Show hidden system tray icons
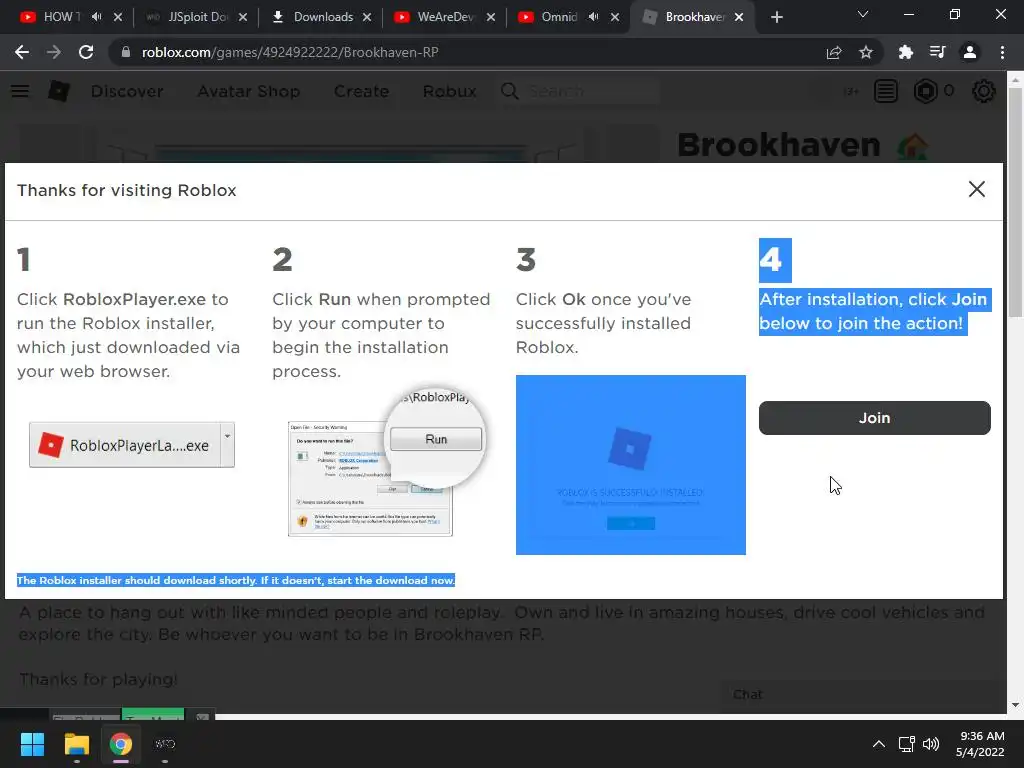 [879, 744]
